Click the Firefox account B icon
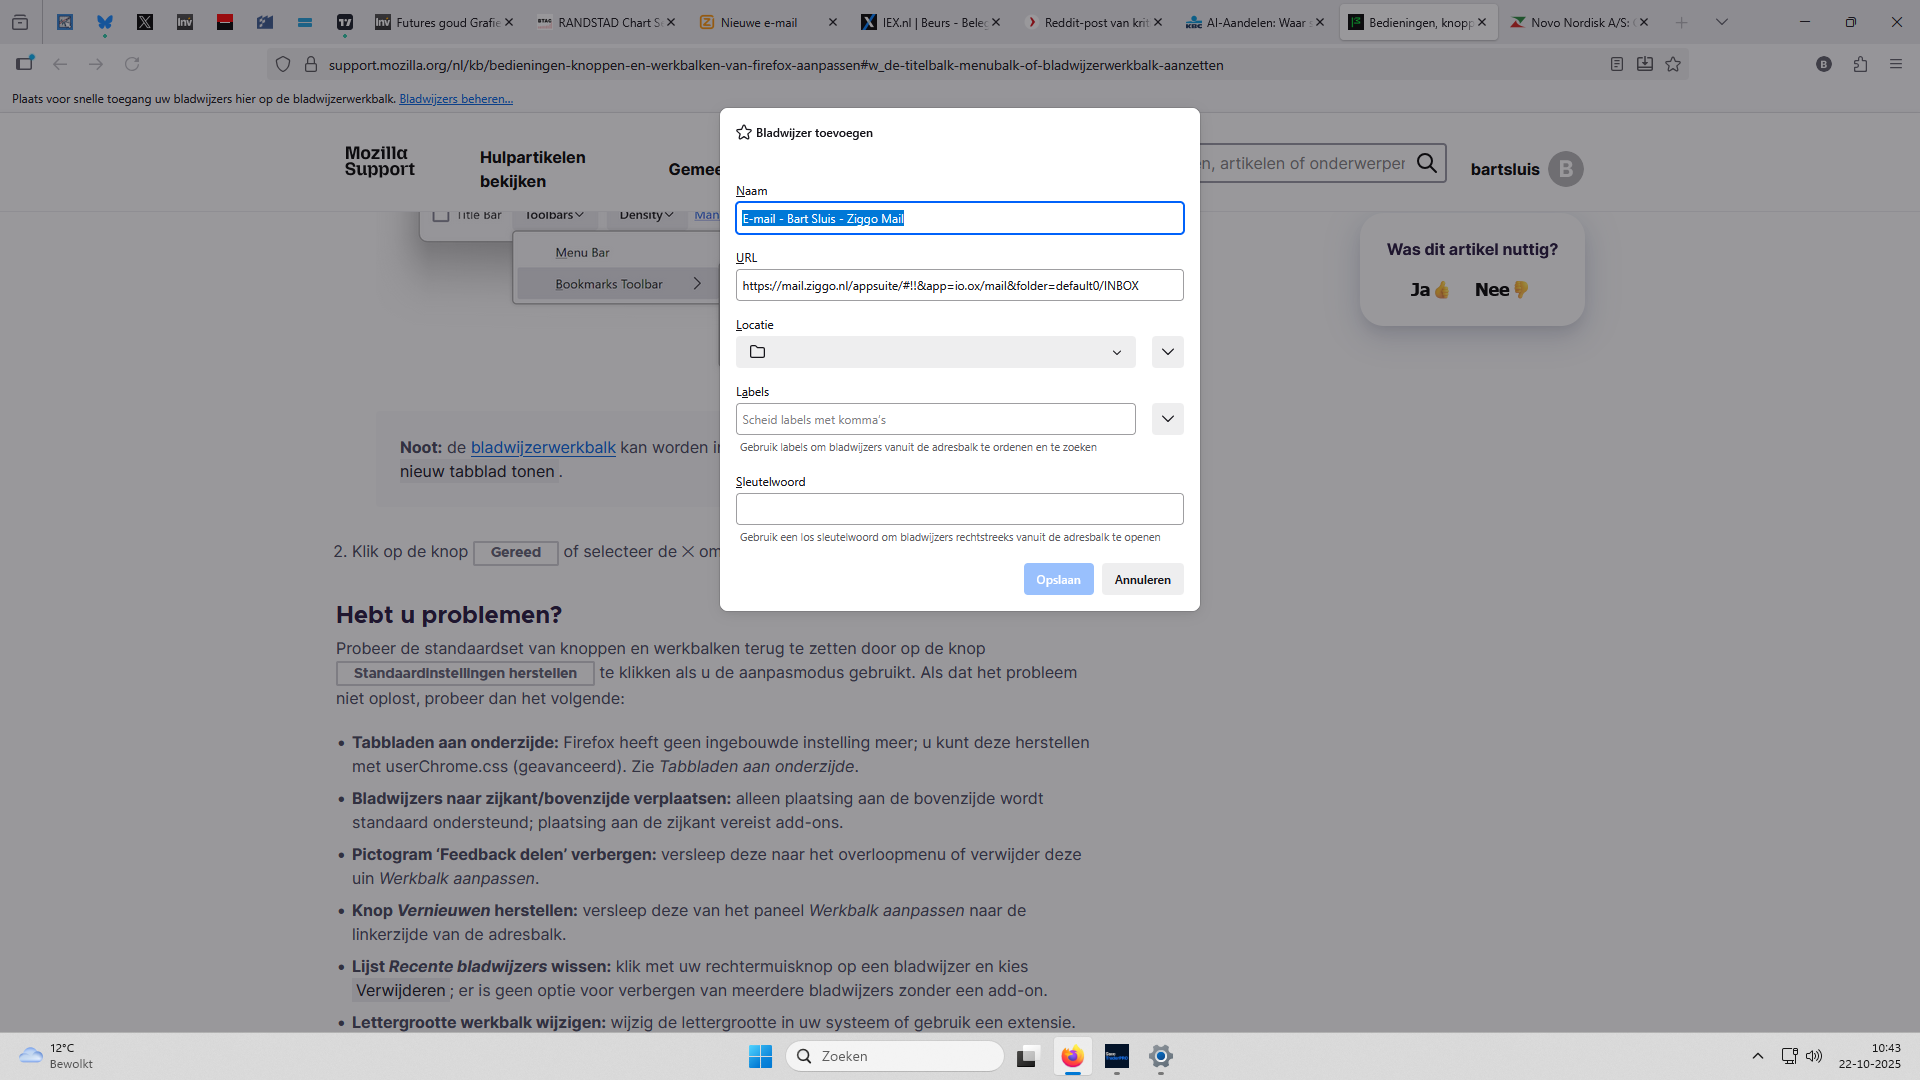1920x1080 pixels. pos(1824,64)
